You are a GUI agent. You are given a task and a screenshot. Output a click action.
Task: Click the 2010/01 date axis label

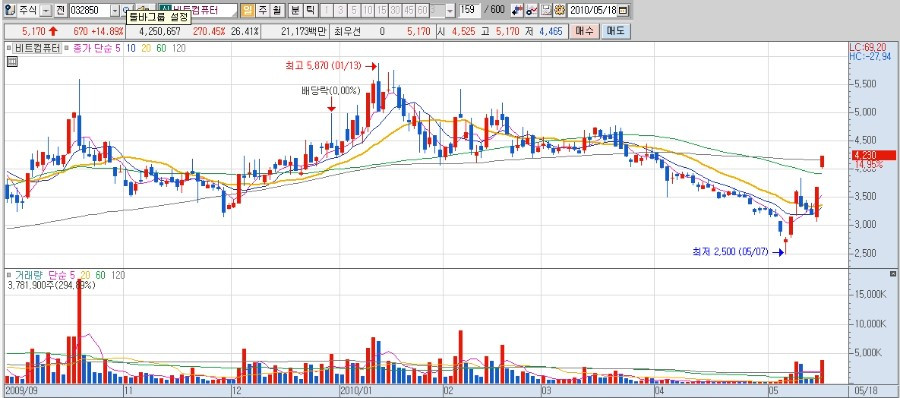coord(355,391)
